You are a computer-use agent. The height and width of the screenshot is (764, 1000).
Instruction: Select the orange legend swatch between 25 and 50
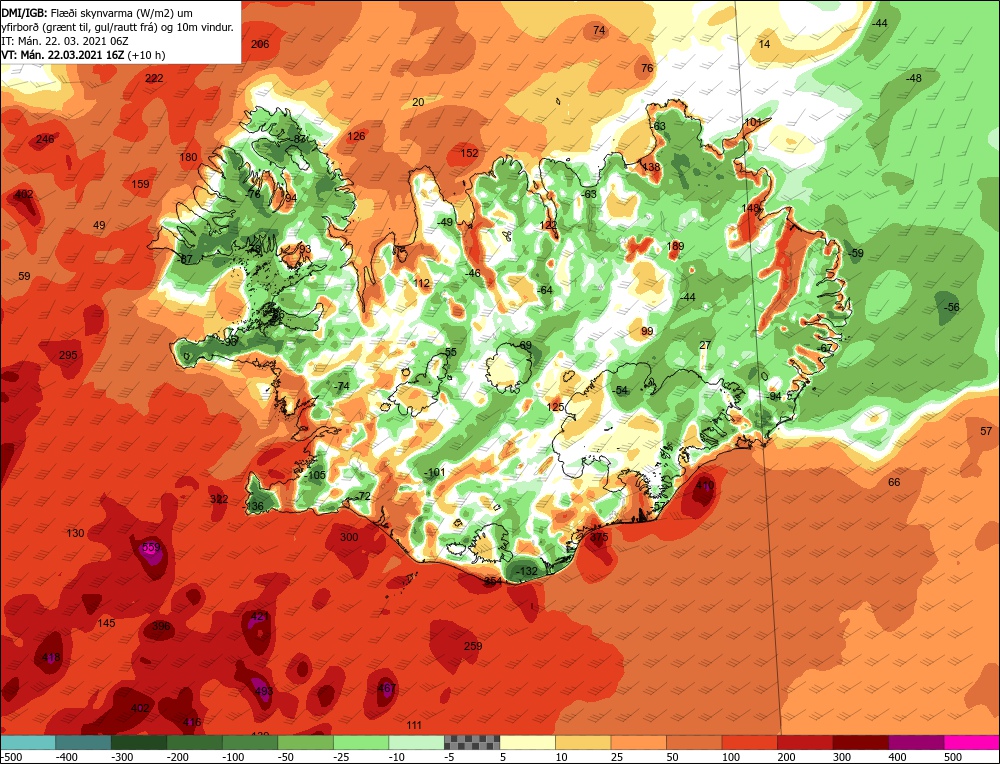pyautogui.click(x=638, y=742)
